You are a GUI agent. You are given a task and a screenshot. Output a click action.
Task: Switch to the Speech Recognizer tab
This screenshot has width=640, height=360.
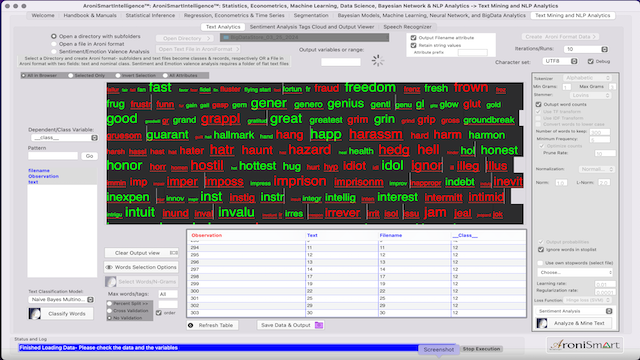[x=407, y=27]
